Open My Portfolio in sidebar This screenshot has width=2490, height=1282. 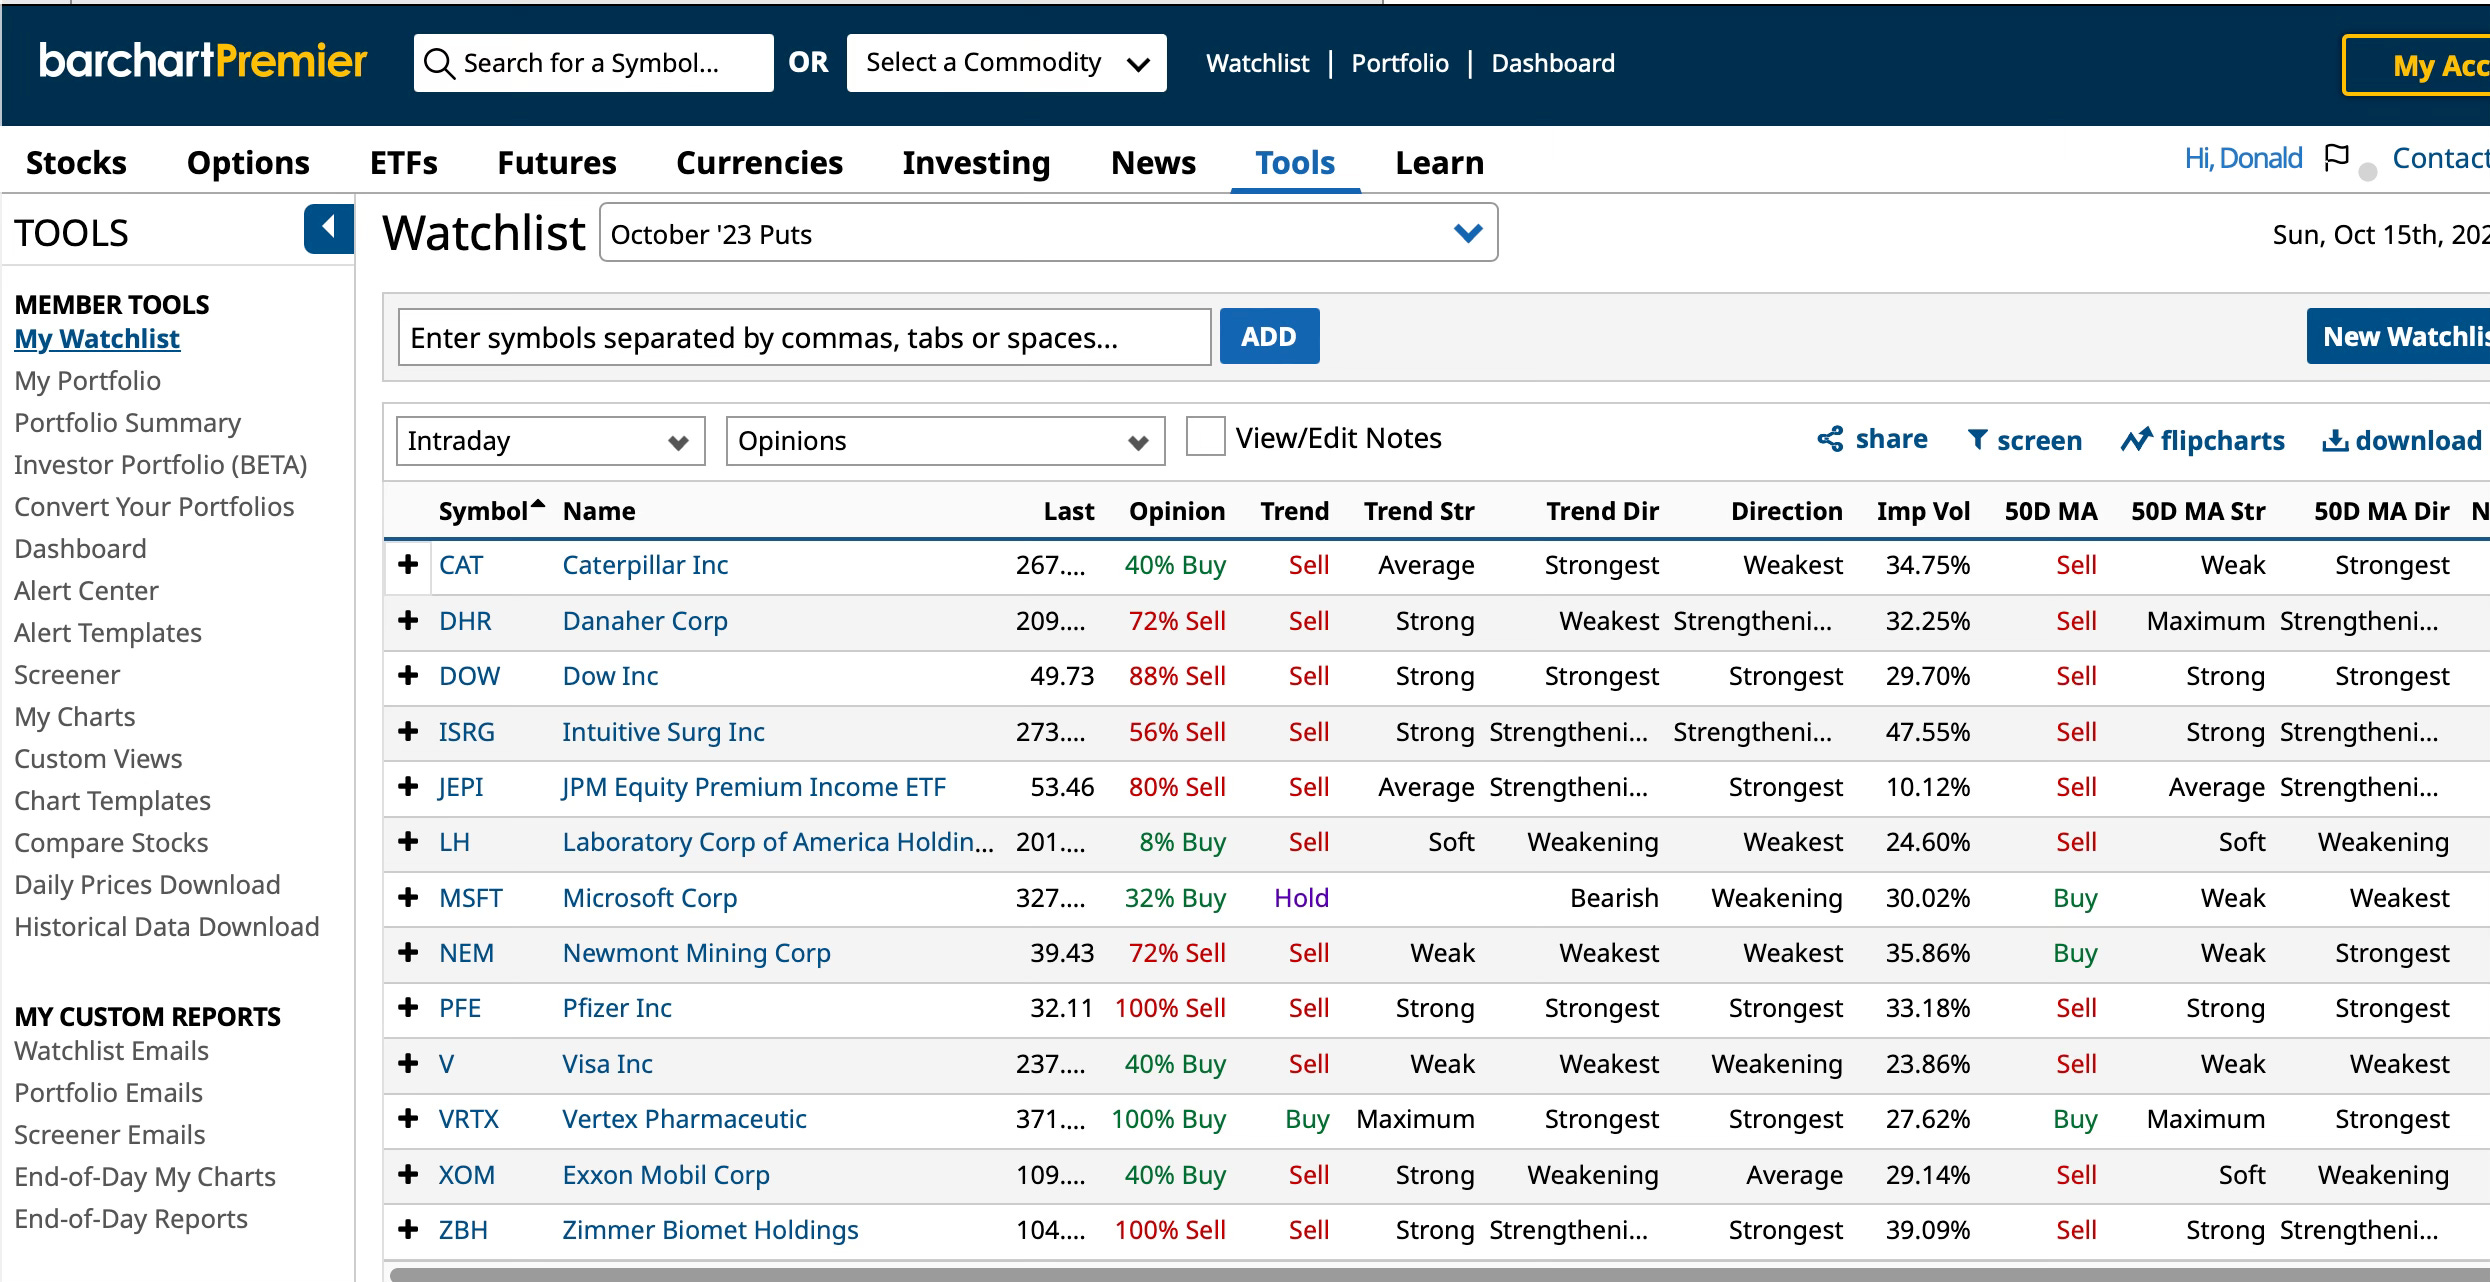(x=87, y=381)
